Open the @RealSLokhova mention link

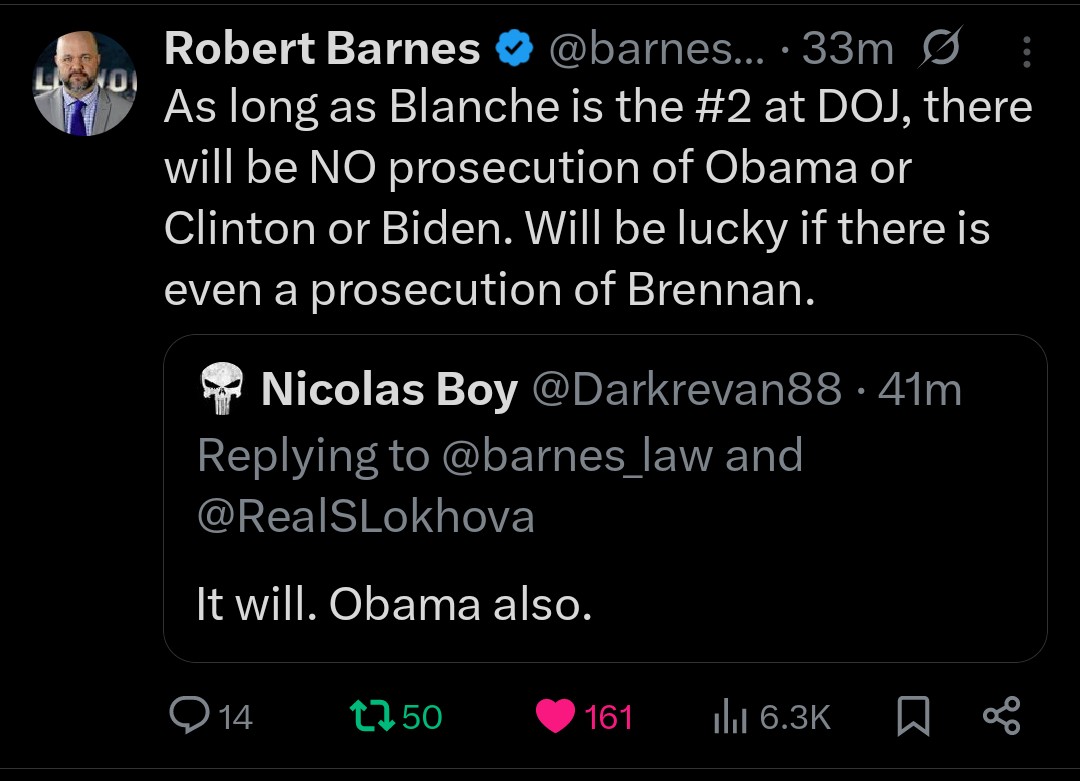tap(366, 517)
